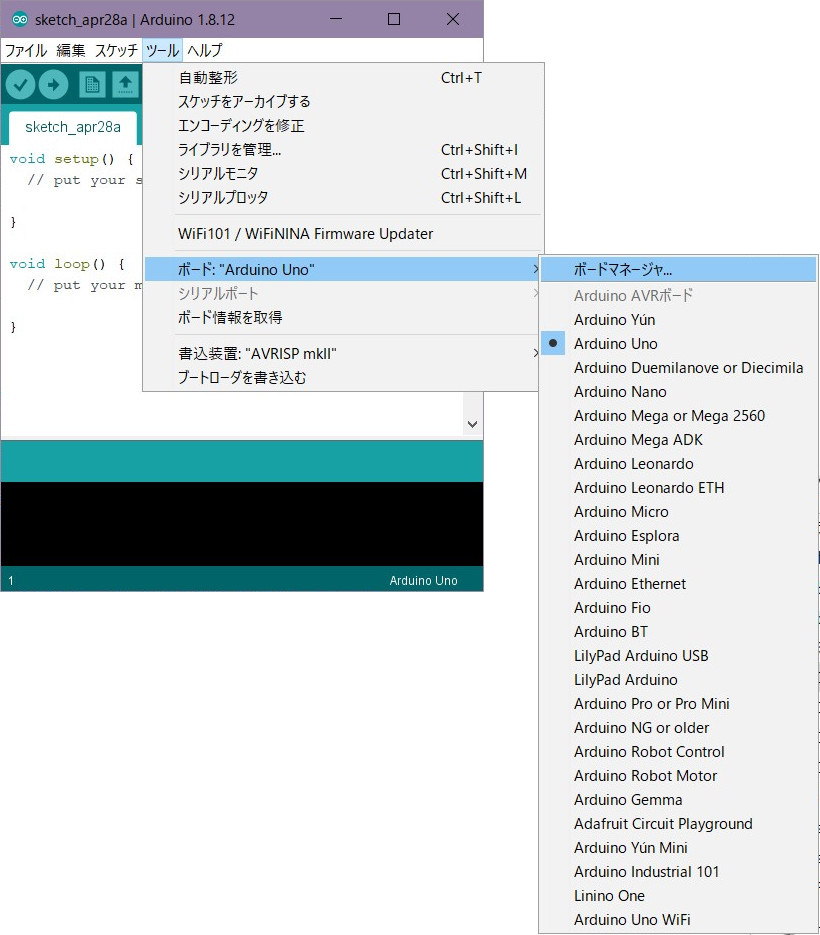Select Arduino Yún board
The height and width of the screenshot is (935, 820).
point(677,320)
